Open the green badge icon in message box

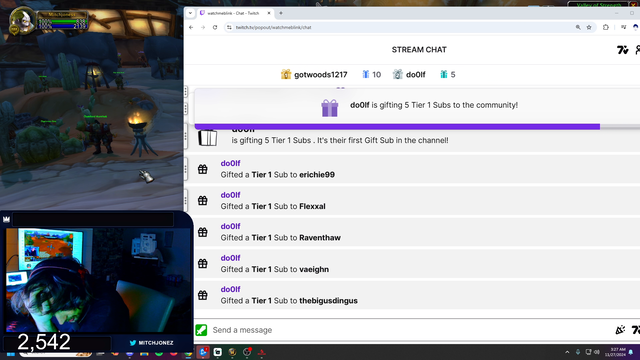click(x=201, y=330)
